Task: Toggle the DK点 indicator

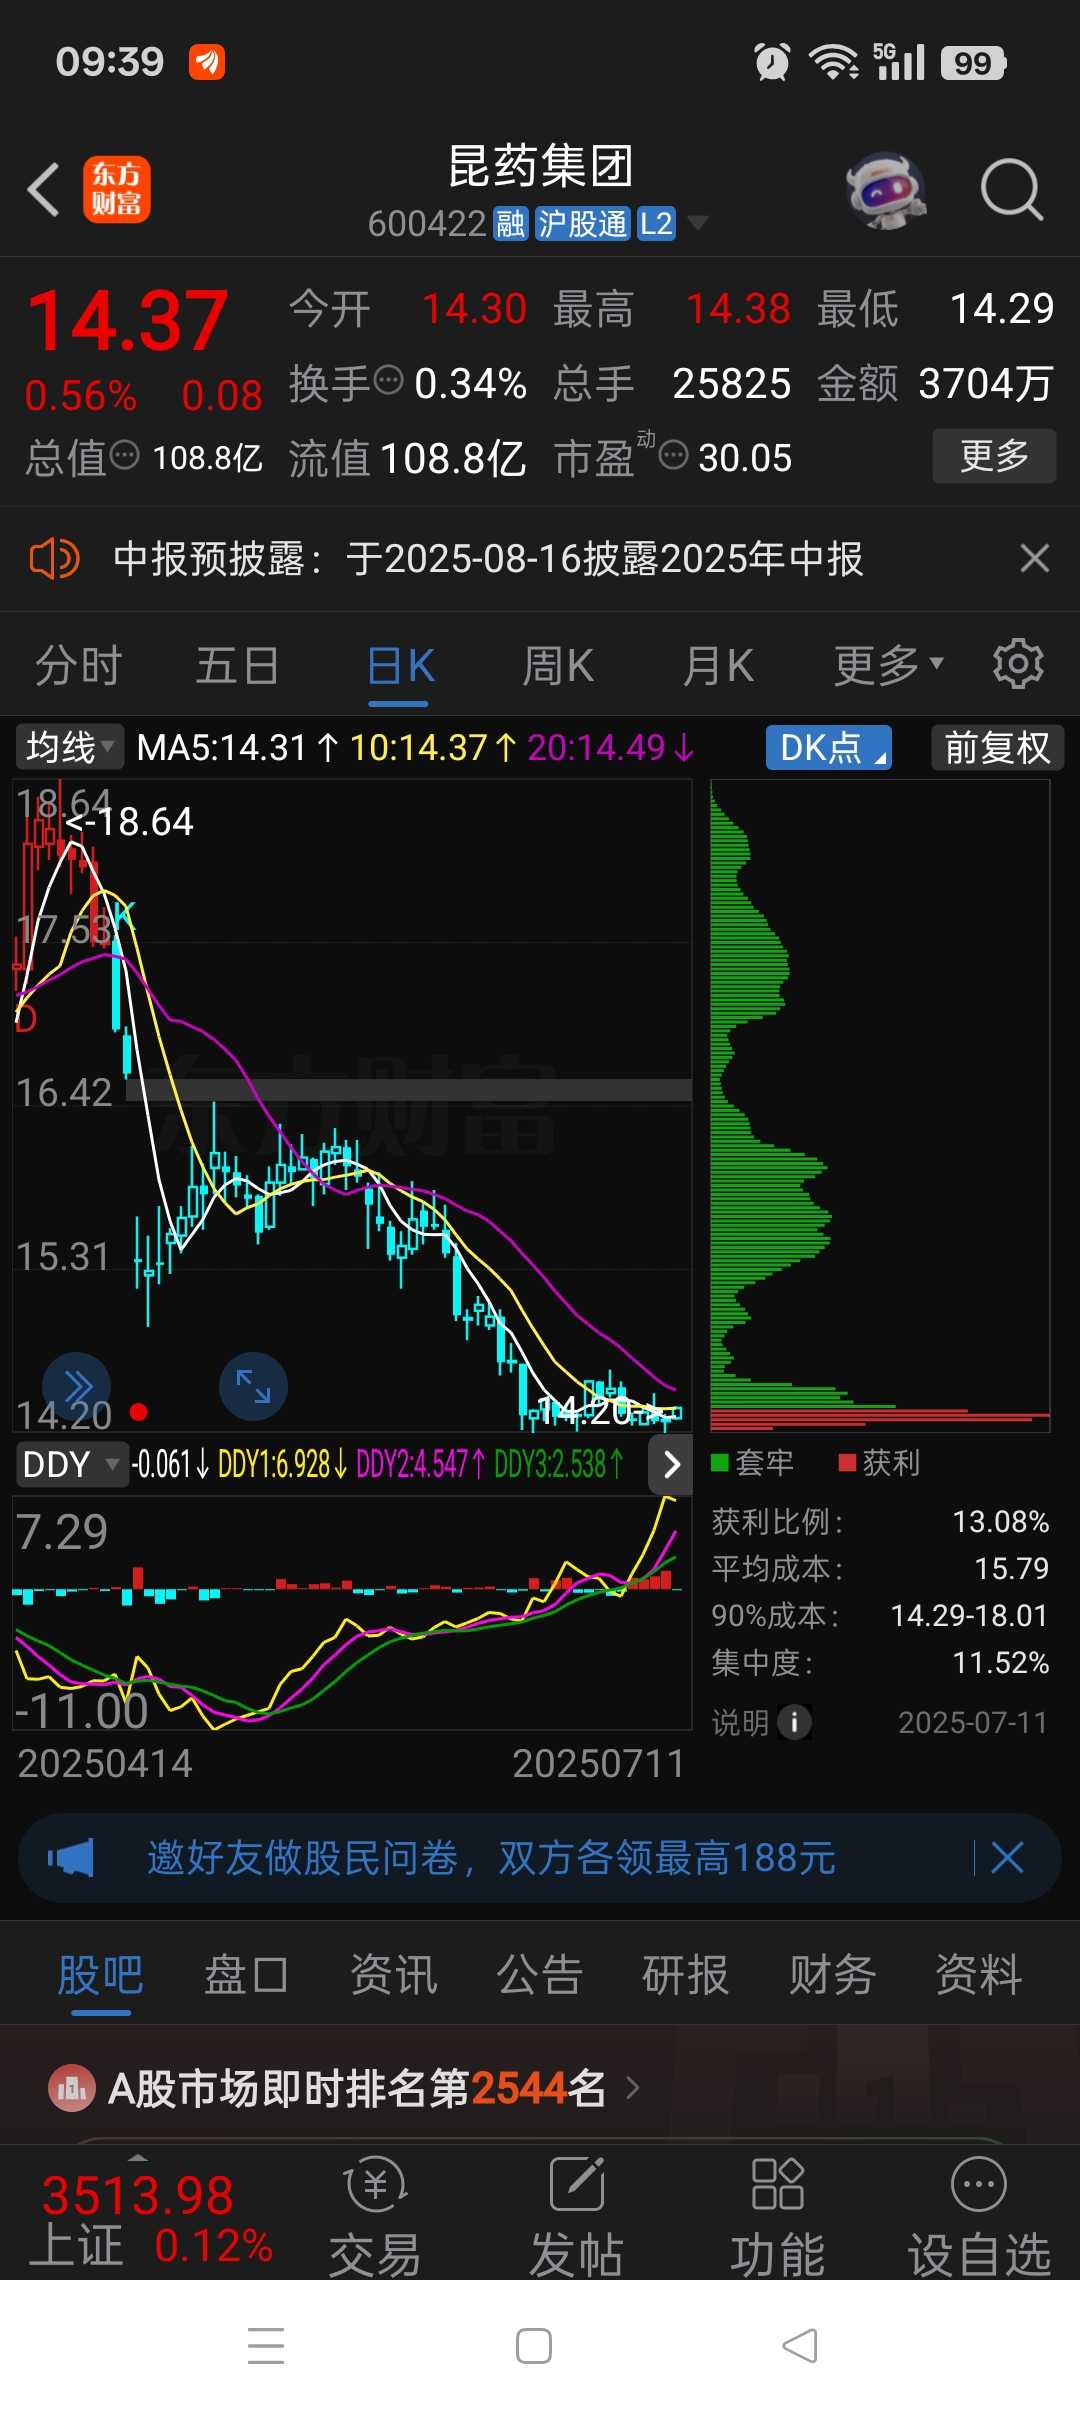Action: coord(829,747)
